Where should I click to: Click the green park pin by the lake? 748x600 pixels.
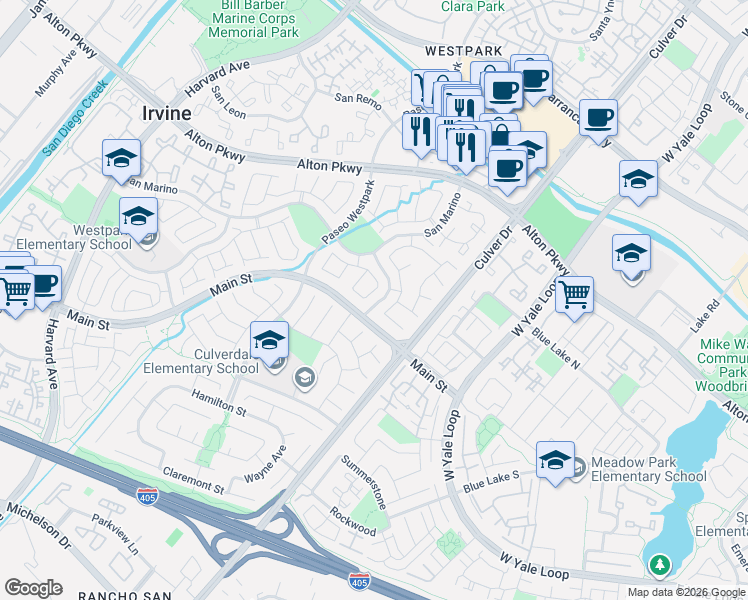(659, 566)
